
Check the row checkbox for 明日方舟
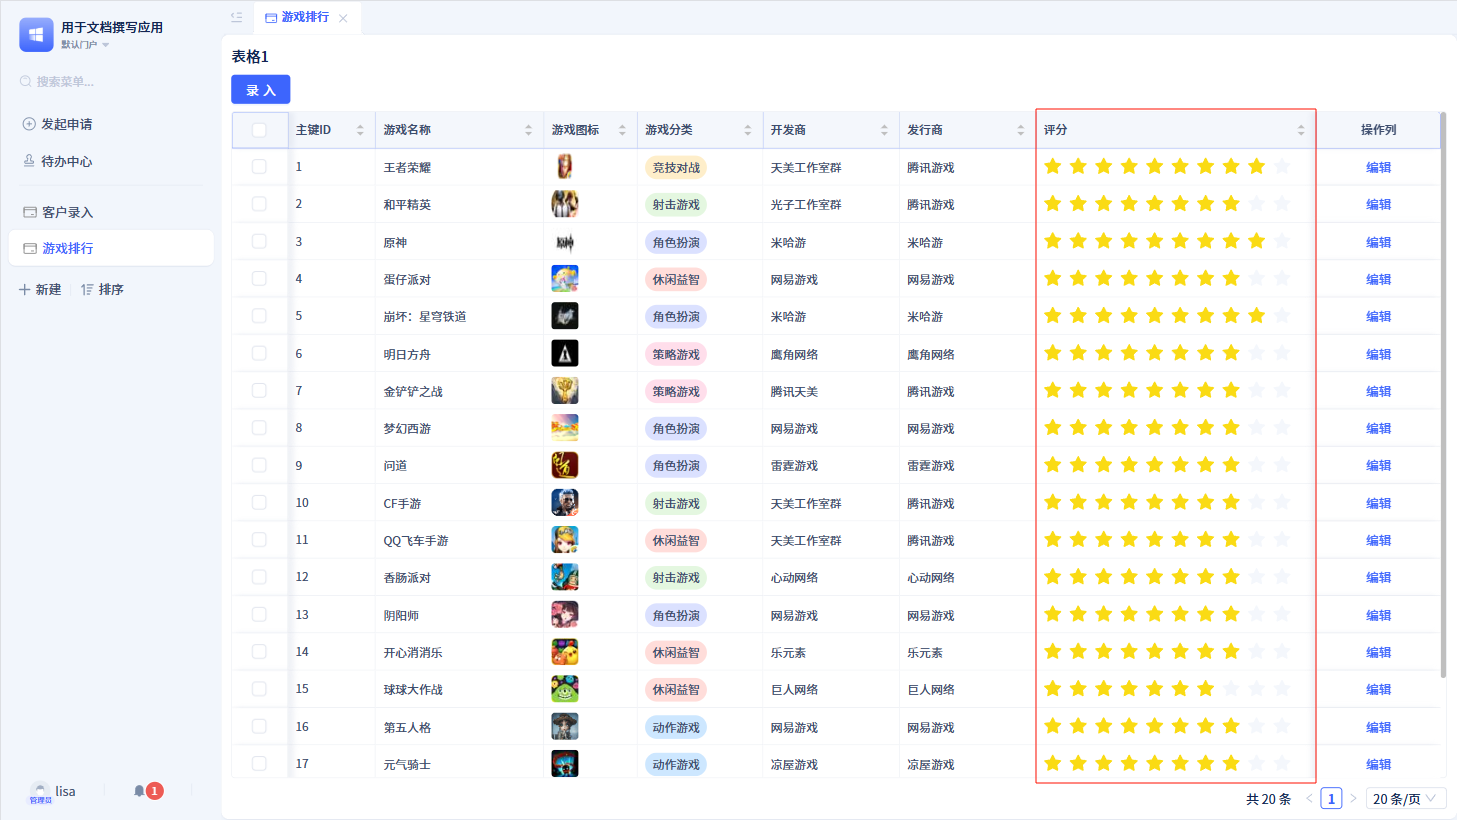tap(259, 353)
